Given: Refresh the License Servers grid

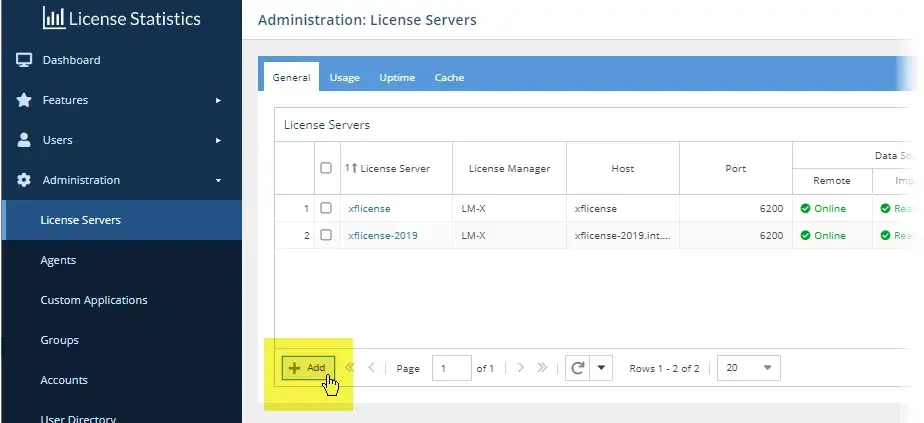Looking at the screenshot, I should (578, 368).
